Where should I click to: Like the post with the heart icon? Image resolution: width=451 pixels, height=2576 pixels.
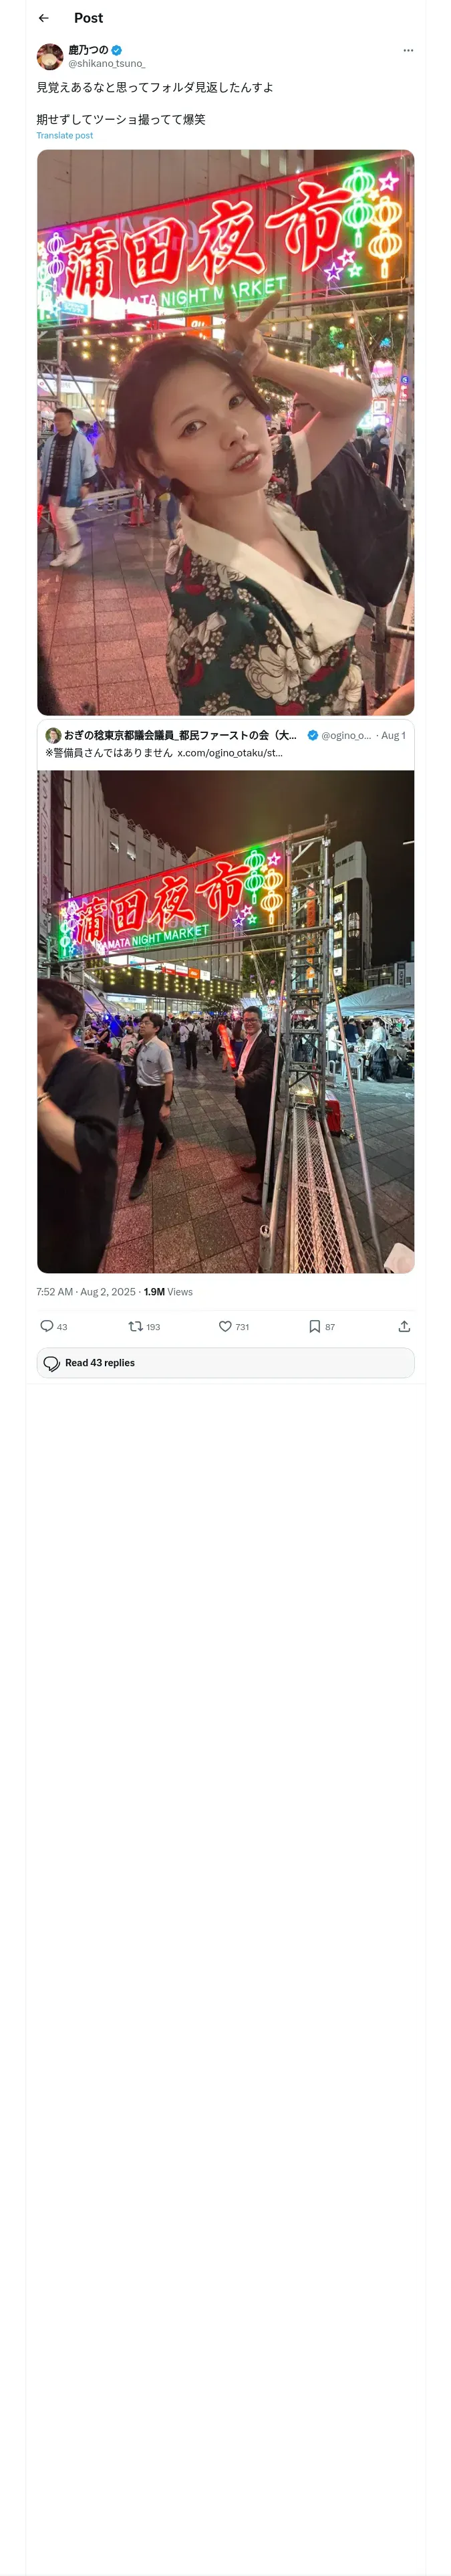(x=225, y=1326)
